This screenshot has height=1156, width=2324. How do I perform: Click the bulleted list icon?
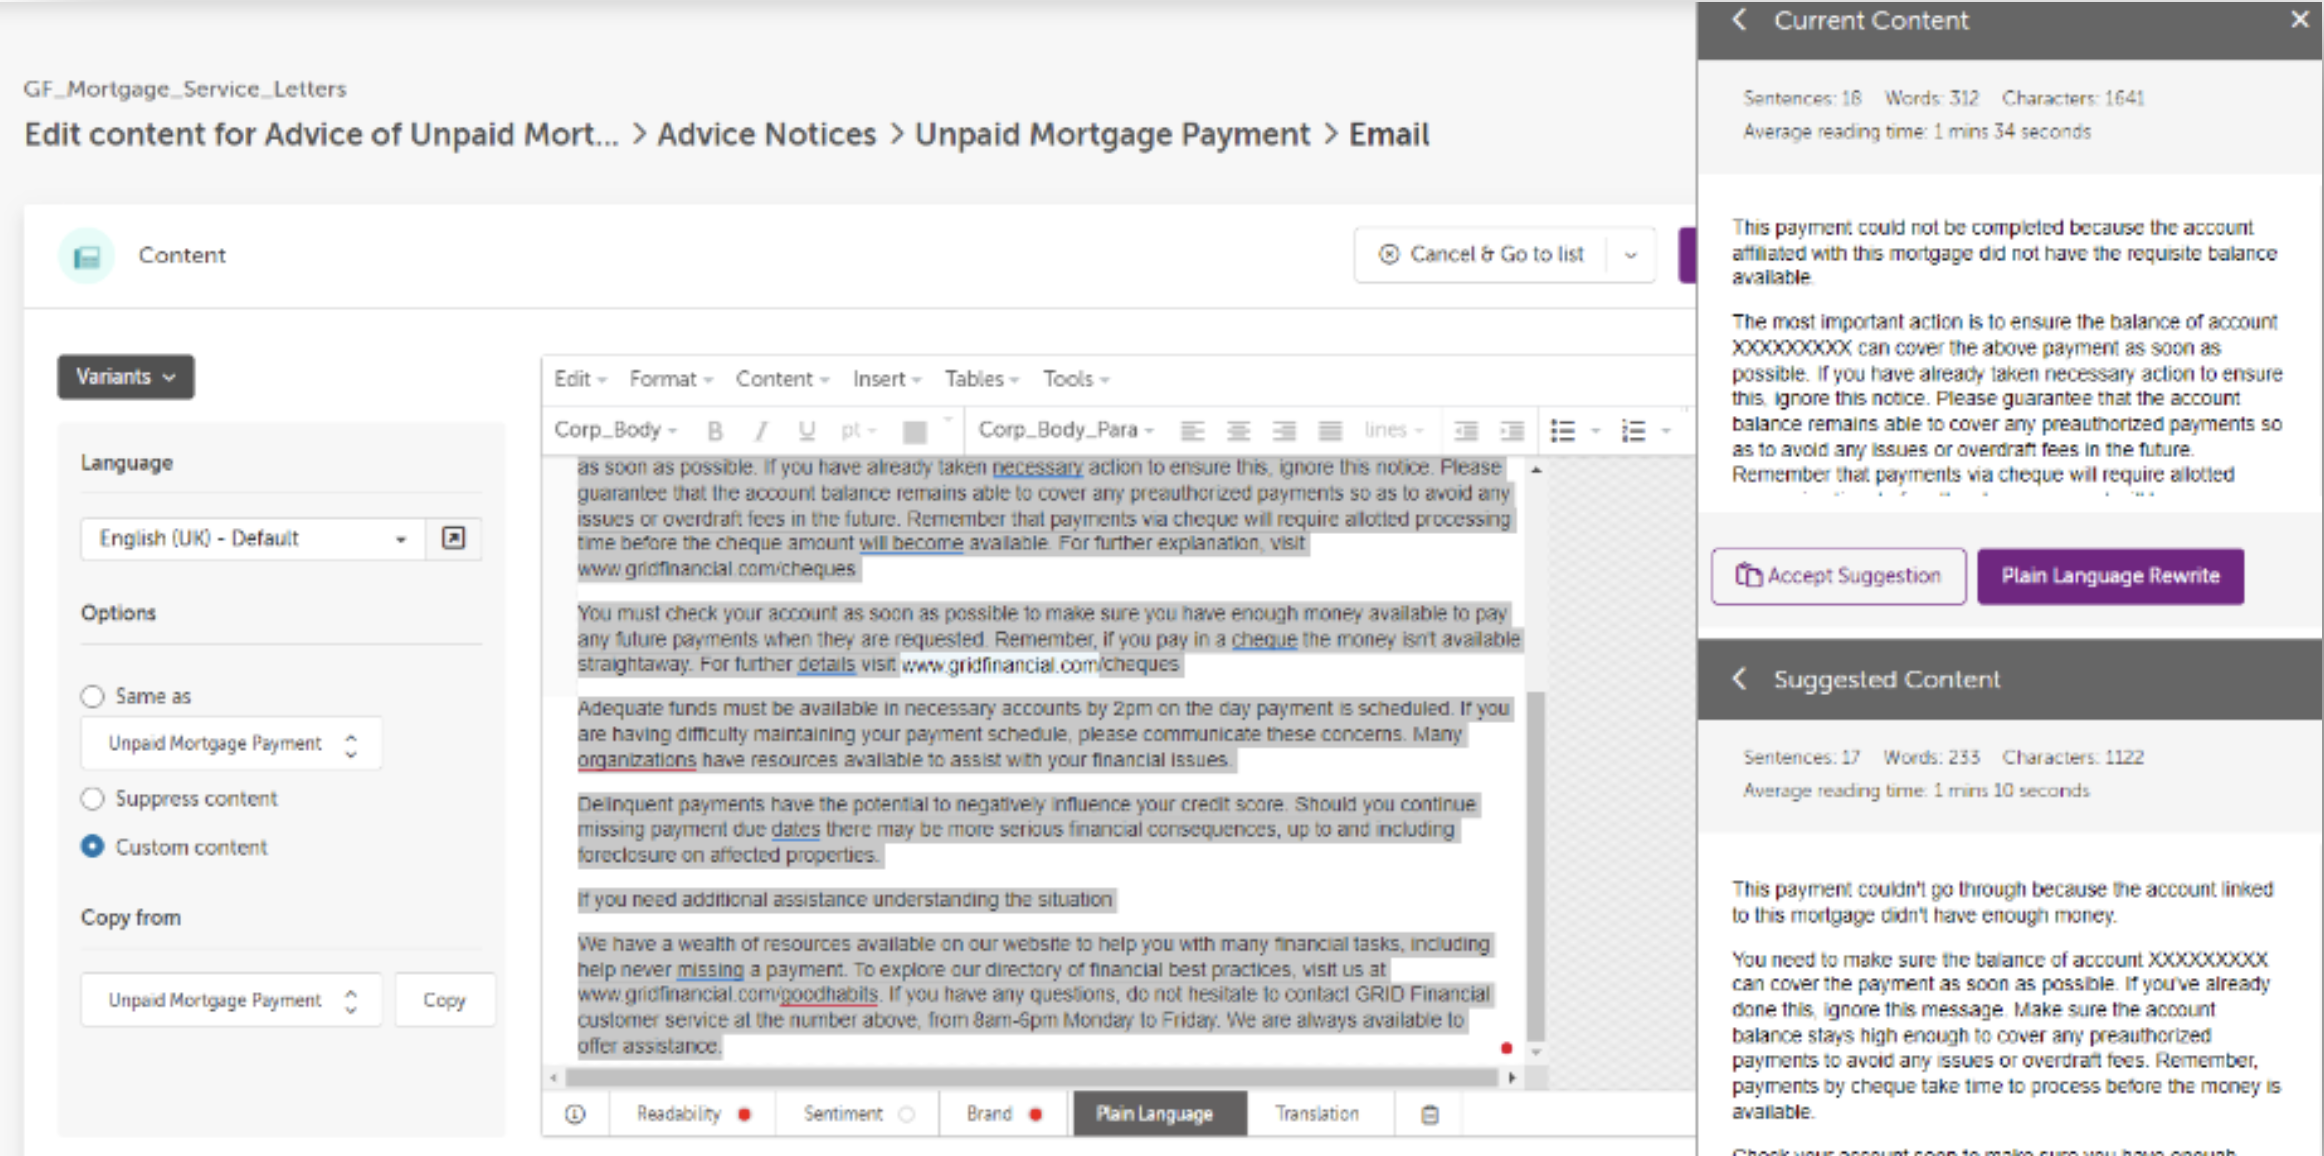coord(1562,431)
